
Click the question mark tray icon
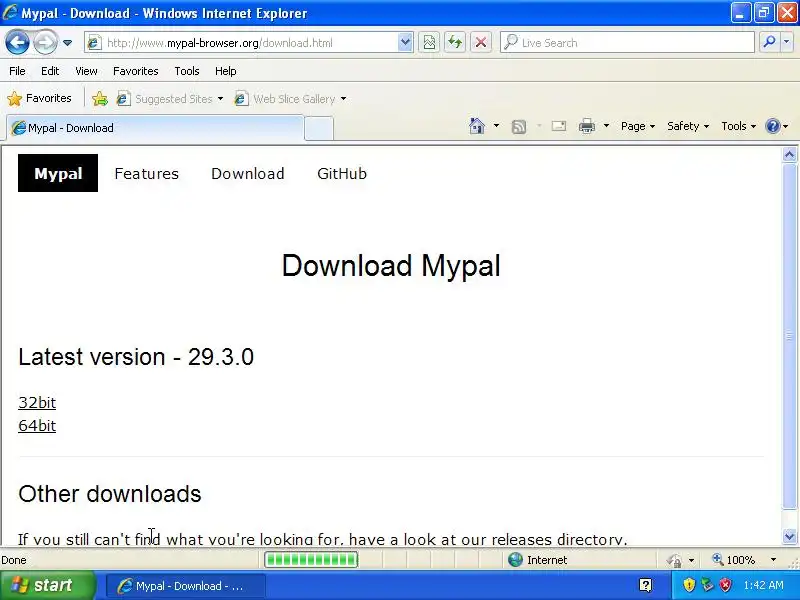pos(645,585)
